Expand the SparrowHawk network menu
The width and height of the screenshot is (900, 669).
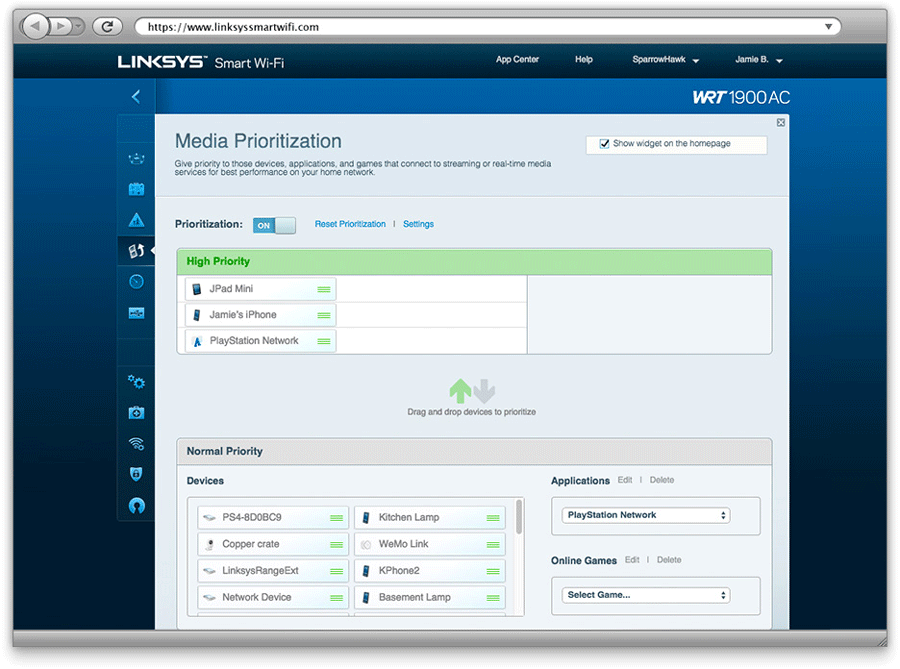pos(664,59)
